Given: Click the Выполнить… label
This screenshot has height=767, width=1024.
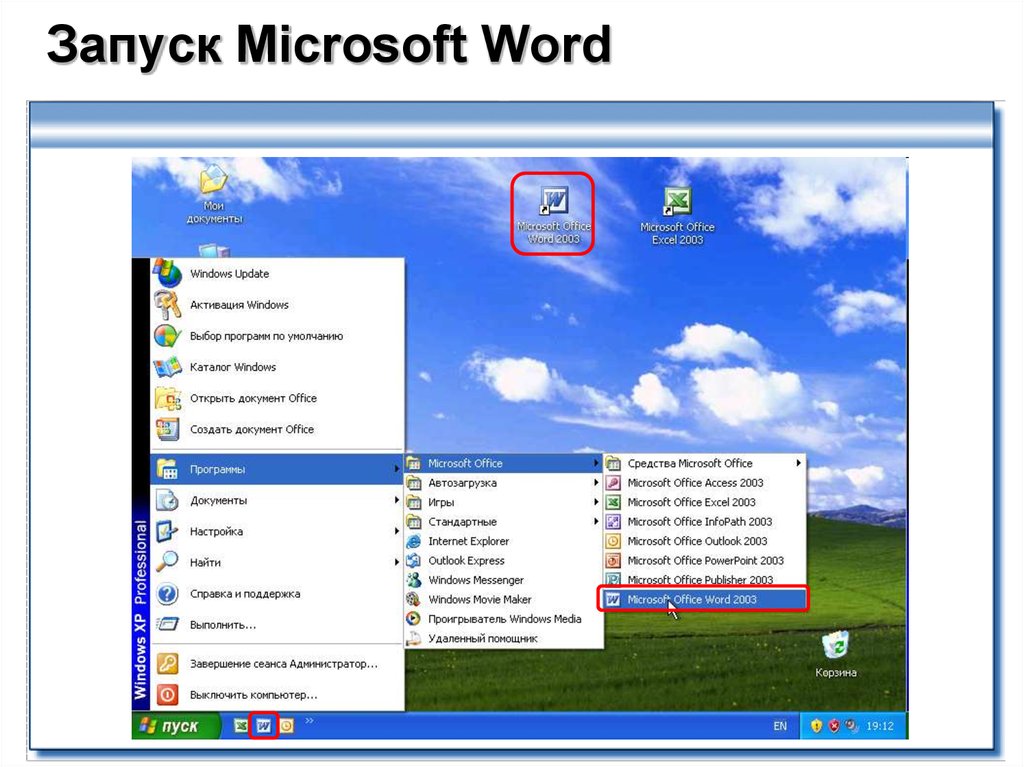Looking at the screenshot, I should (x=223, y=625).
